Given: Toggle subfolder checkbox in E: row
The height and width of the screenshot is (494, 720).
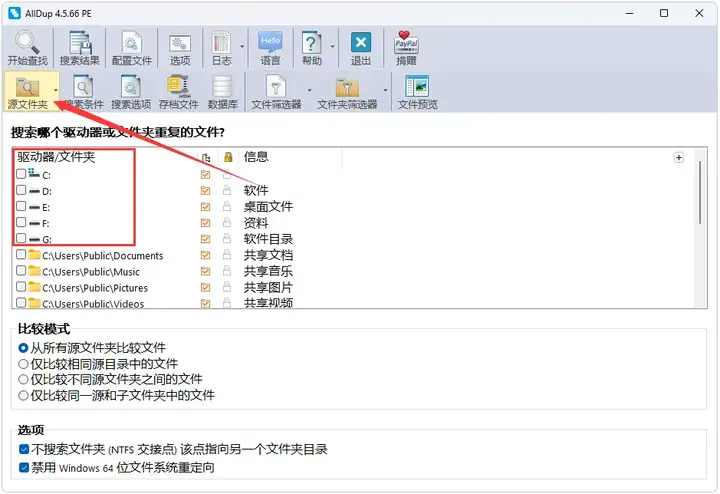Looking at the screenshot, I should tap(205, 207).
